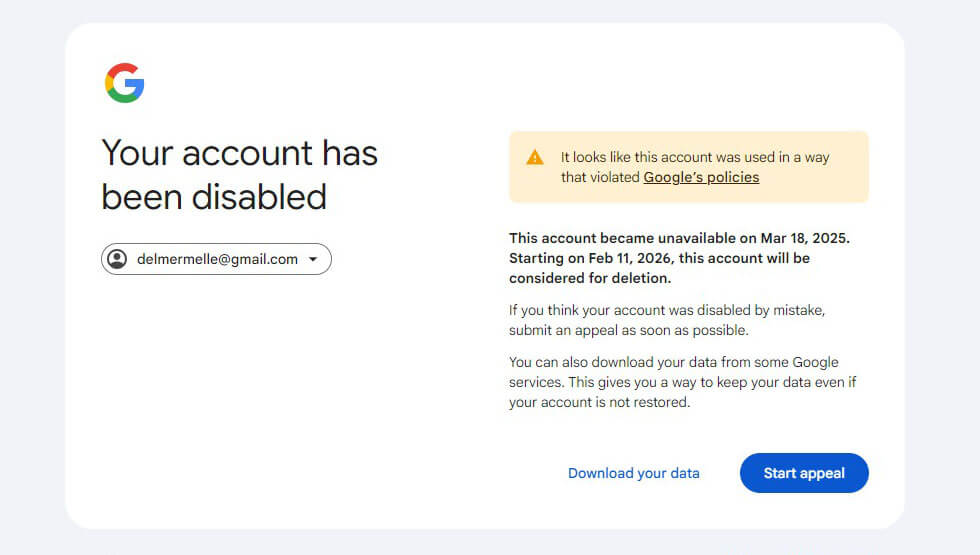Click the orange warning triangle icon

tap(535, 158)
